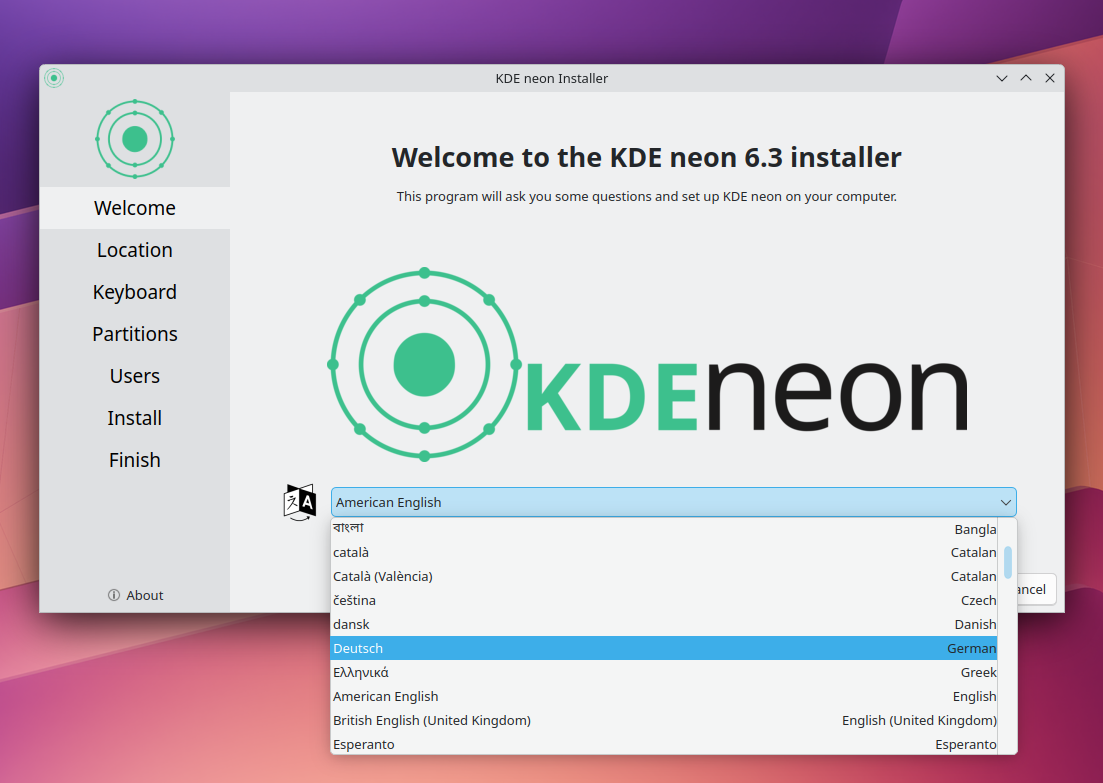Click the translation language icon
The height and width of the screenshot is (783, 1103).
coord(300,502)
